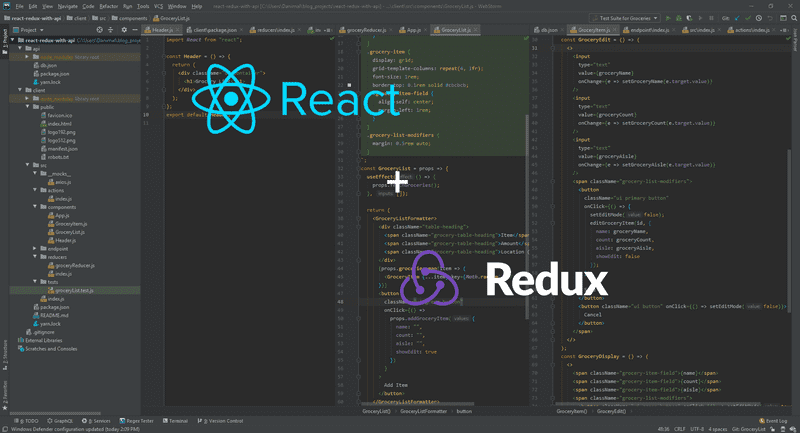Click the Git update project arrow

pos(737,18)
